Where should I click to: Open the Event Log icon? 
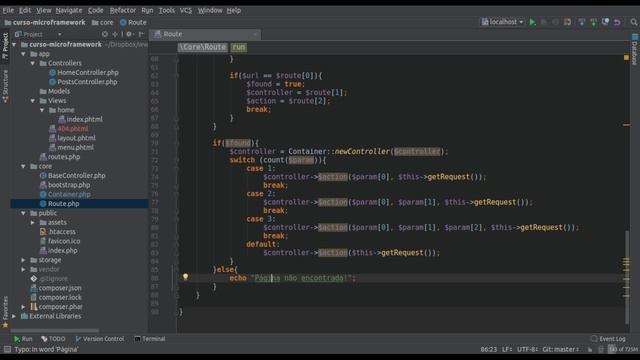pos(594,339)
